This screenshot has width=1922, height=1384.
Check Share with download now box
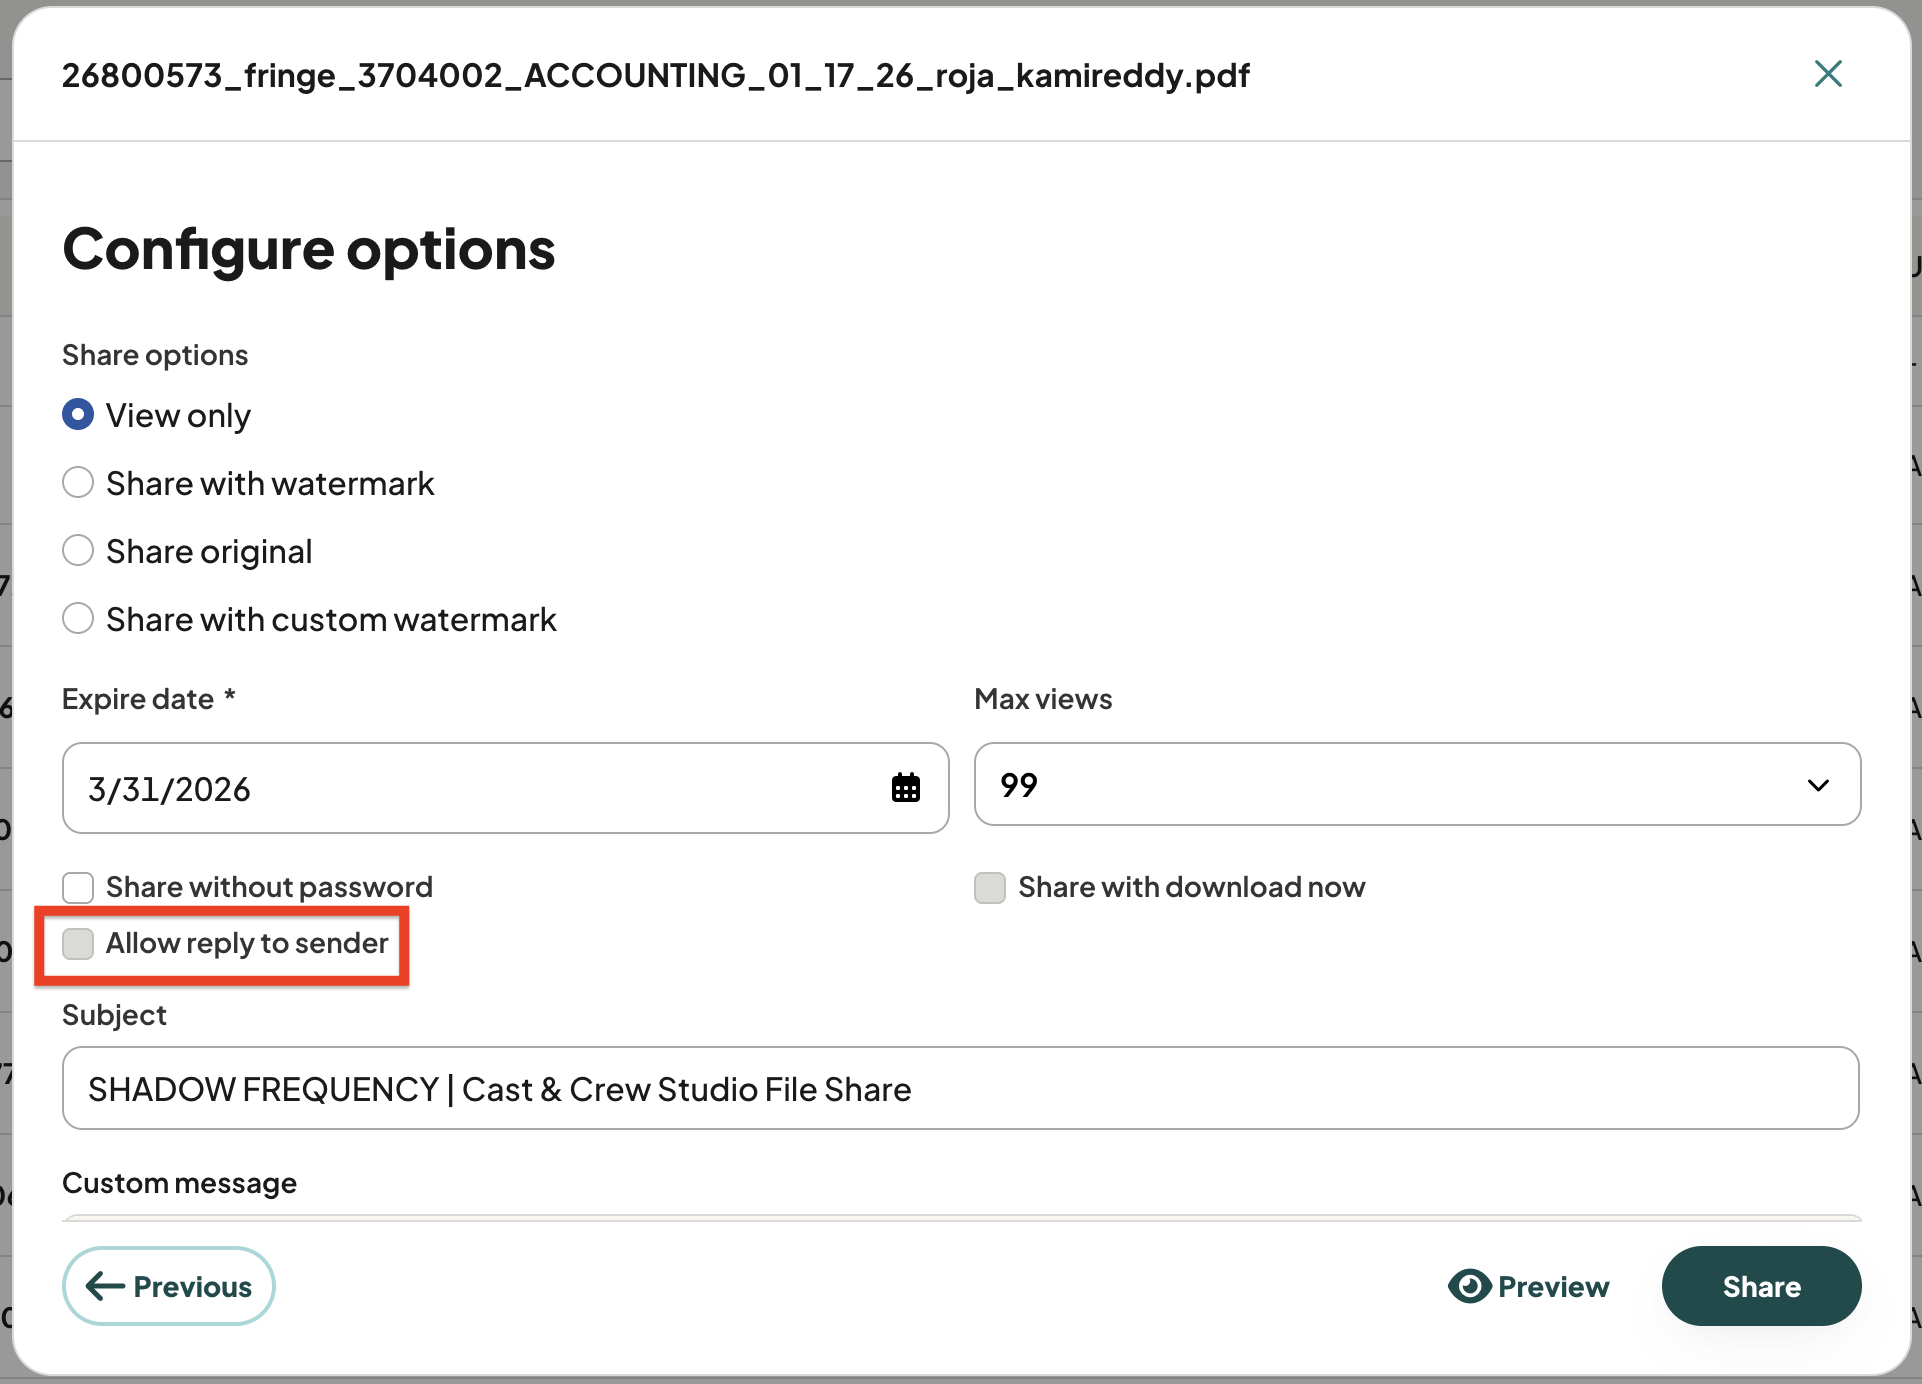point(990,887)
